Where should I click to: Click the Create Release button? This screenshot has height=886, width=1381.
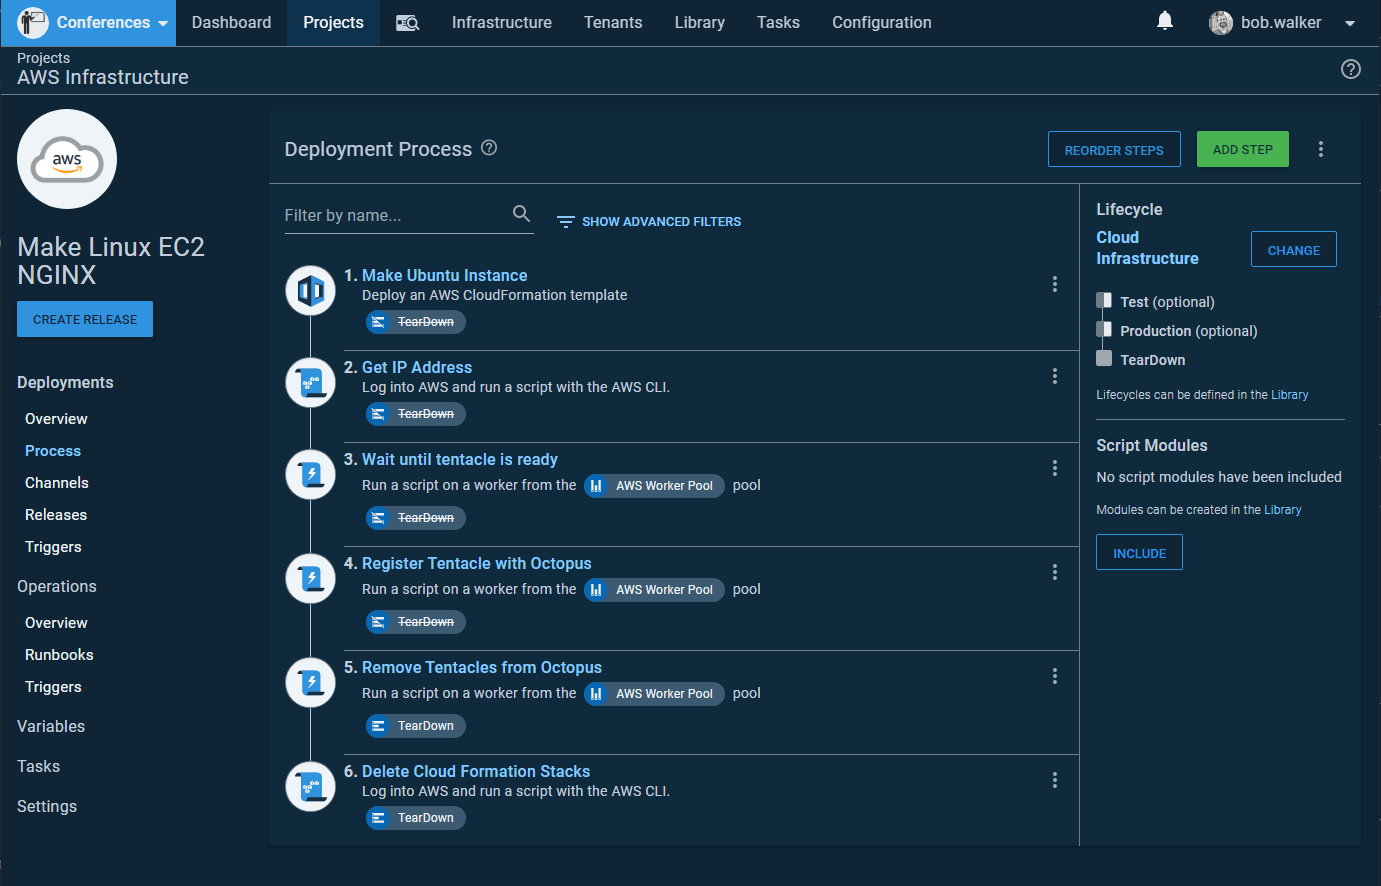(x=85, y=319)
